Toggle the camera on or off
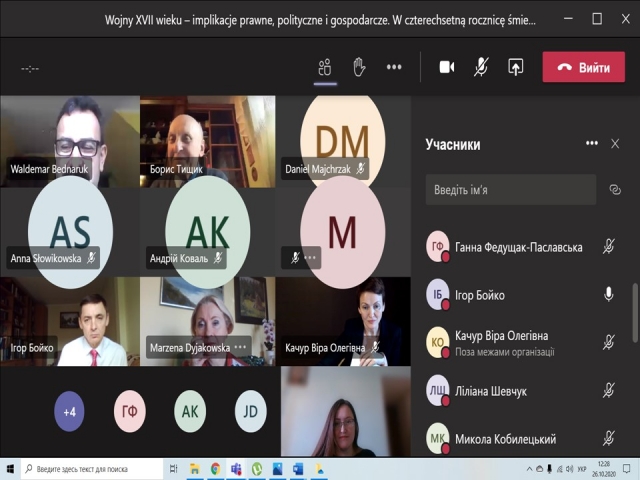 coord(447,67)
